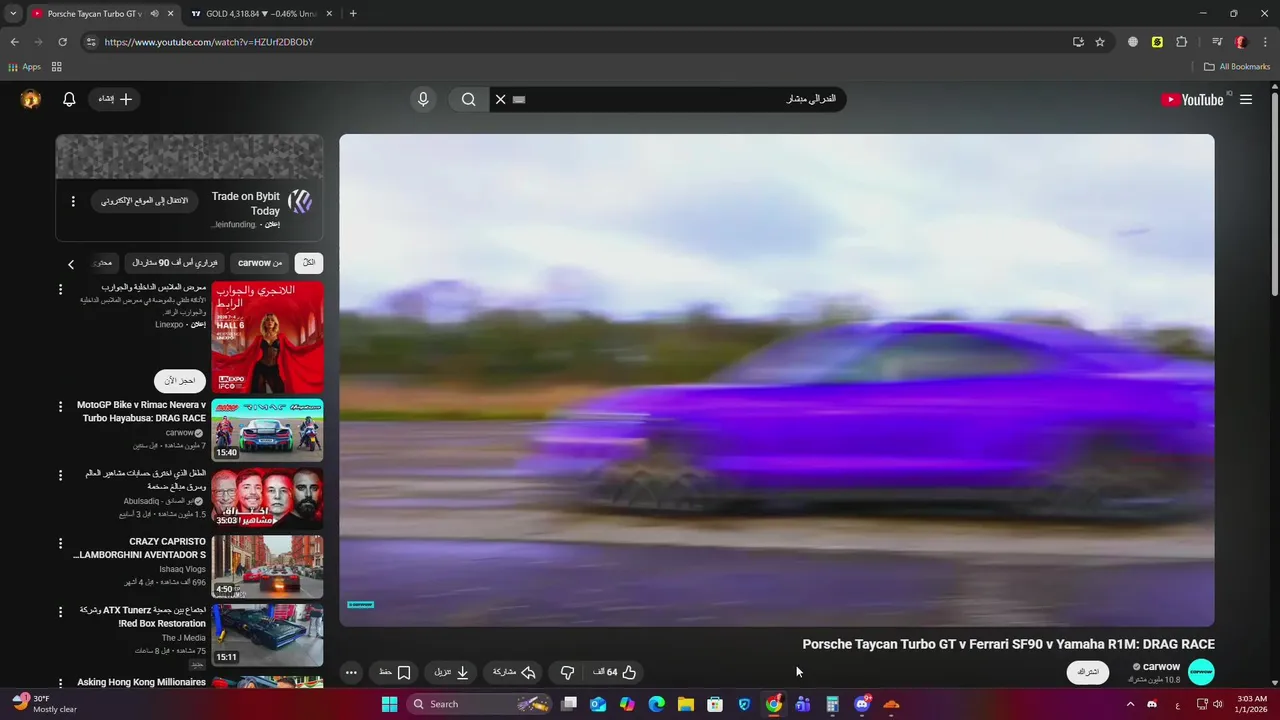This screenshot has width=1280, height=720.
Task: Click Bybit ad visit website button
Action: coord(145,201)
